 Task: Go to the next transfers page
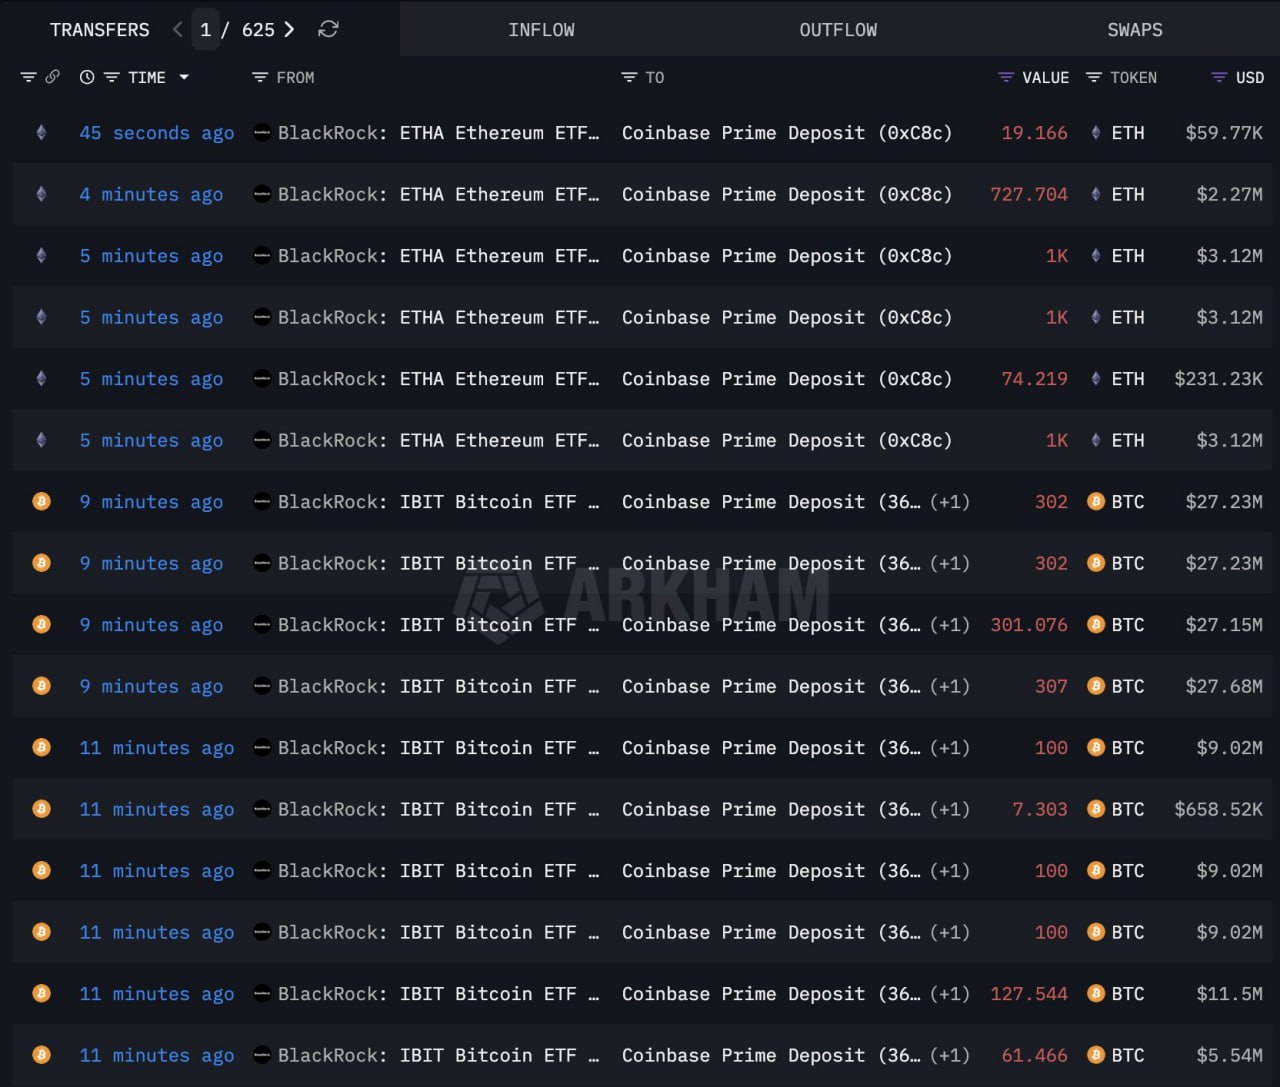click(290, 30)
